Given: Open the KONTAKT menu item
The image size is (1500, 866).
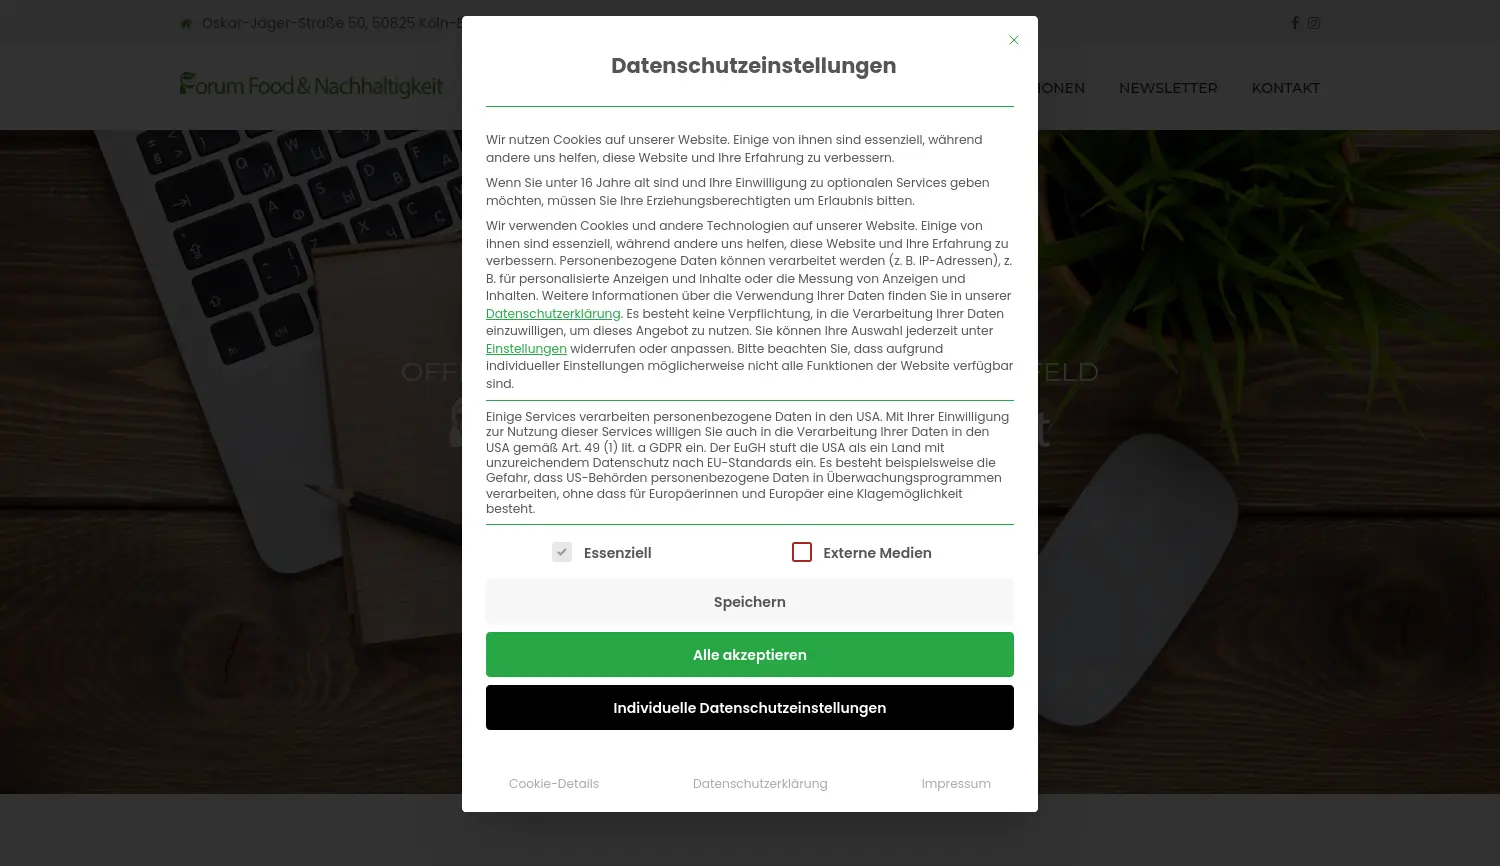Looking at the screenshot, I should pos(1286,88).
